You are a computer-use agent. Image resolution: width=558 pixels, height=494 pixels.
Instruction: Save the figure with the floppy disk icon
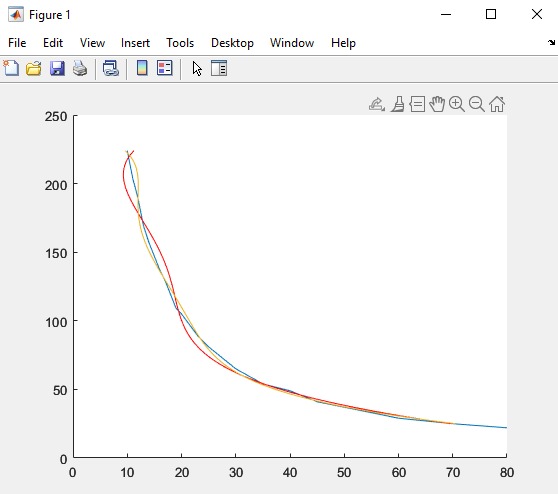(x=57, y=68)
